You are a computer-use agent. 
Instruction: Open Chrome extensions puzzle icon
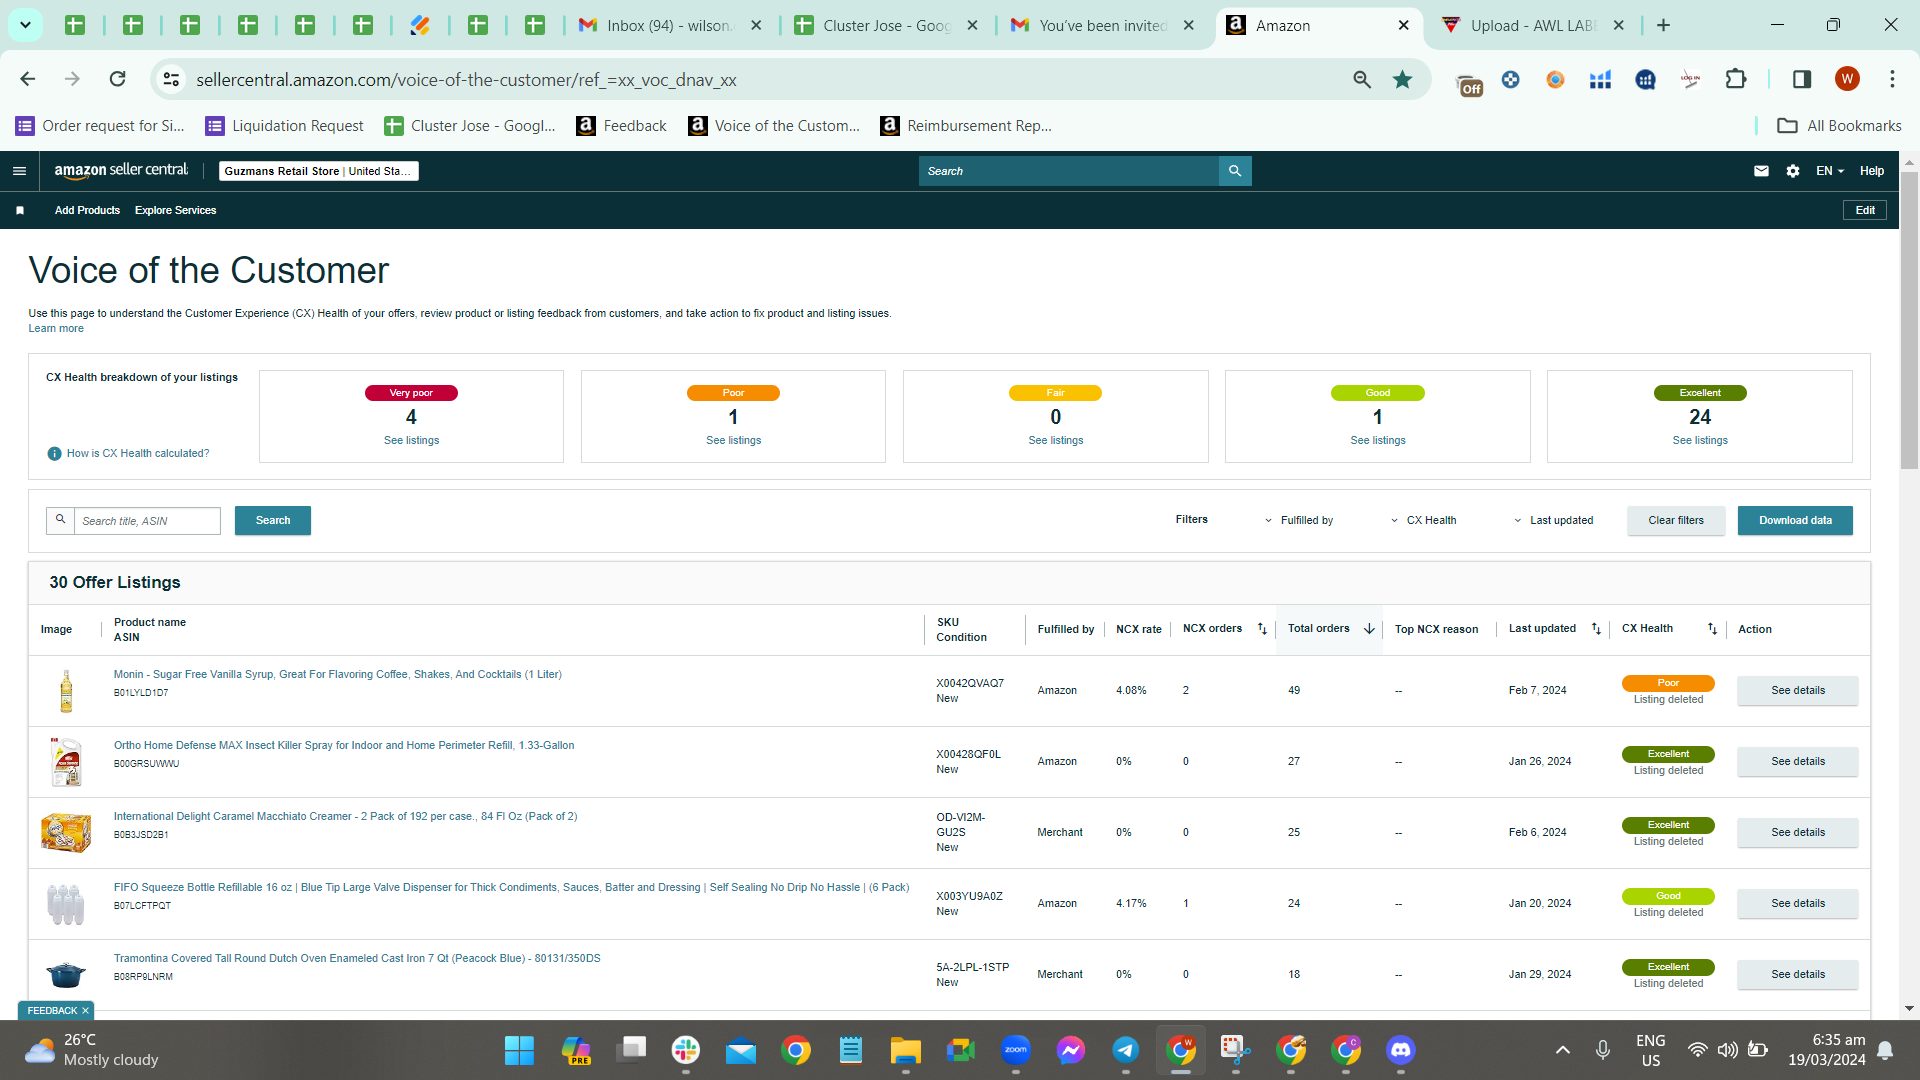[x=1736, y=79]
